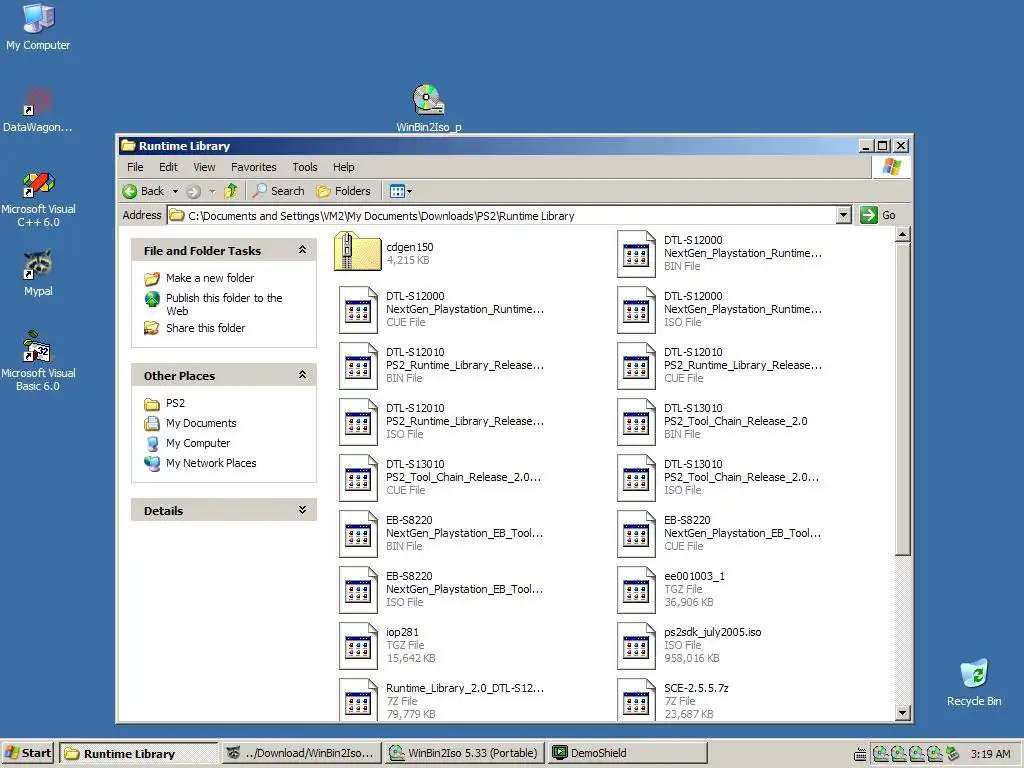Open the File menu
Image resolution: width=1024 pixels, height=768 pixels.
(135, 167)
